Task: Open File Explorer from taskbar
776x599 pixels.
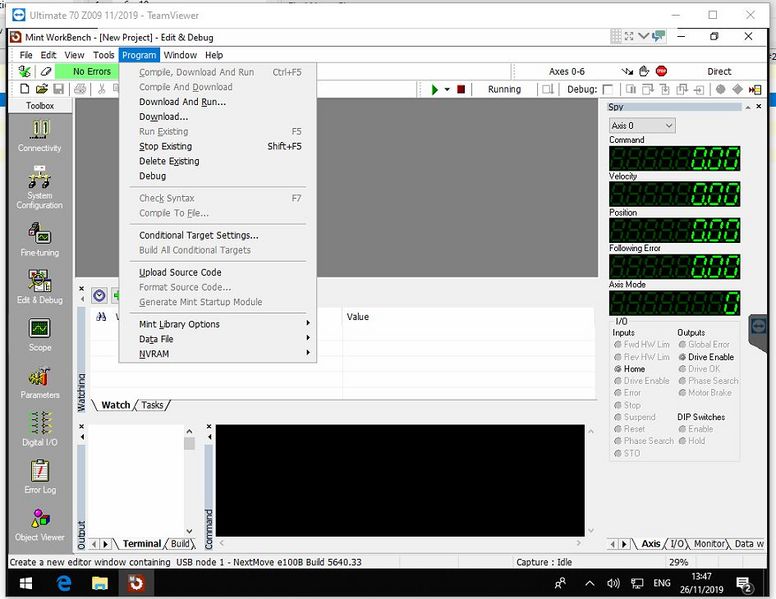Action: tap(100, 583)
